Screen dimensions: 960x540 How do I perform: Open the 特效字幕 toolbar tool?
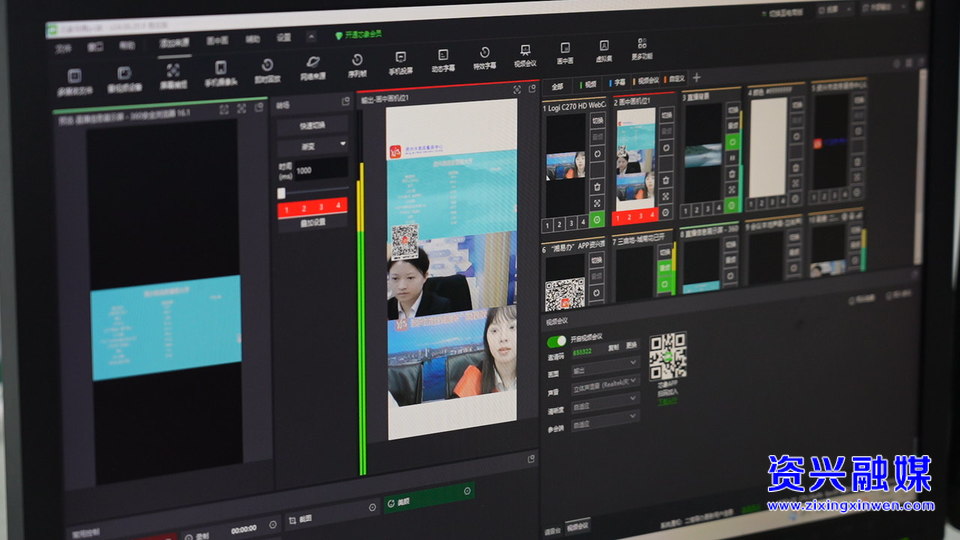click(484, 58)
